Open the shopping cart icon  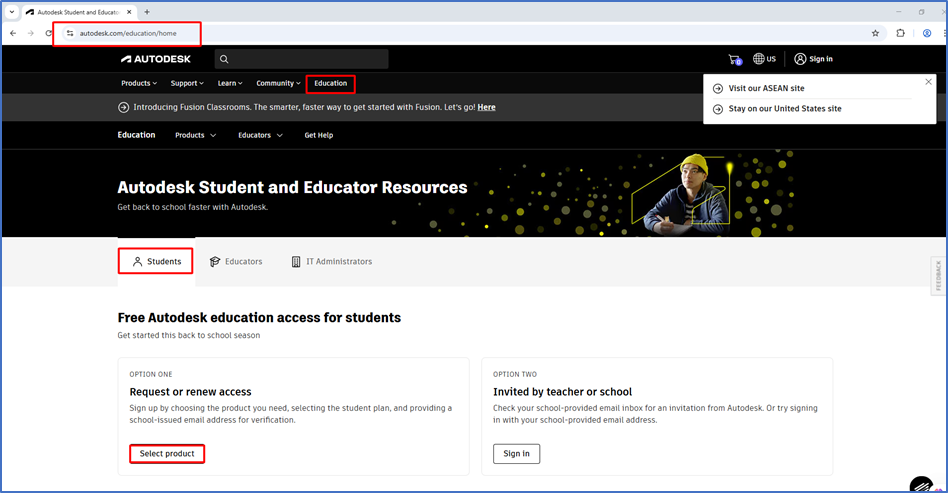(735, 59)
